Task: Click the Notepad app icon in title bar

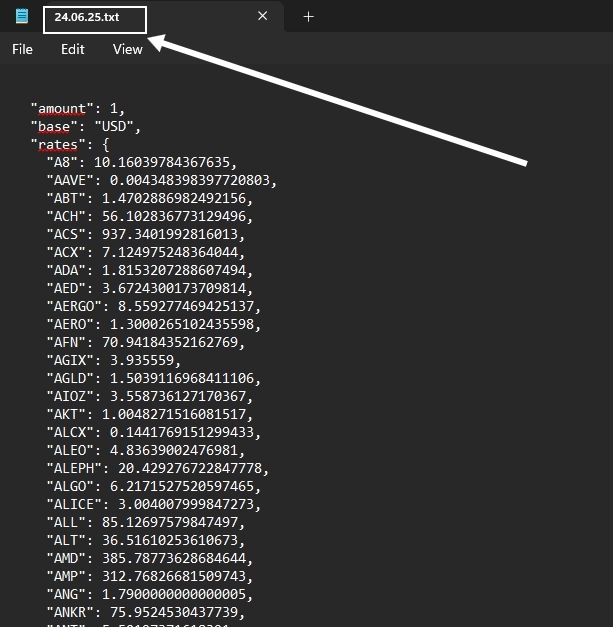Action: (22, 17)
